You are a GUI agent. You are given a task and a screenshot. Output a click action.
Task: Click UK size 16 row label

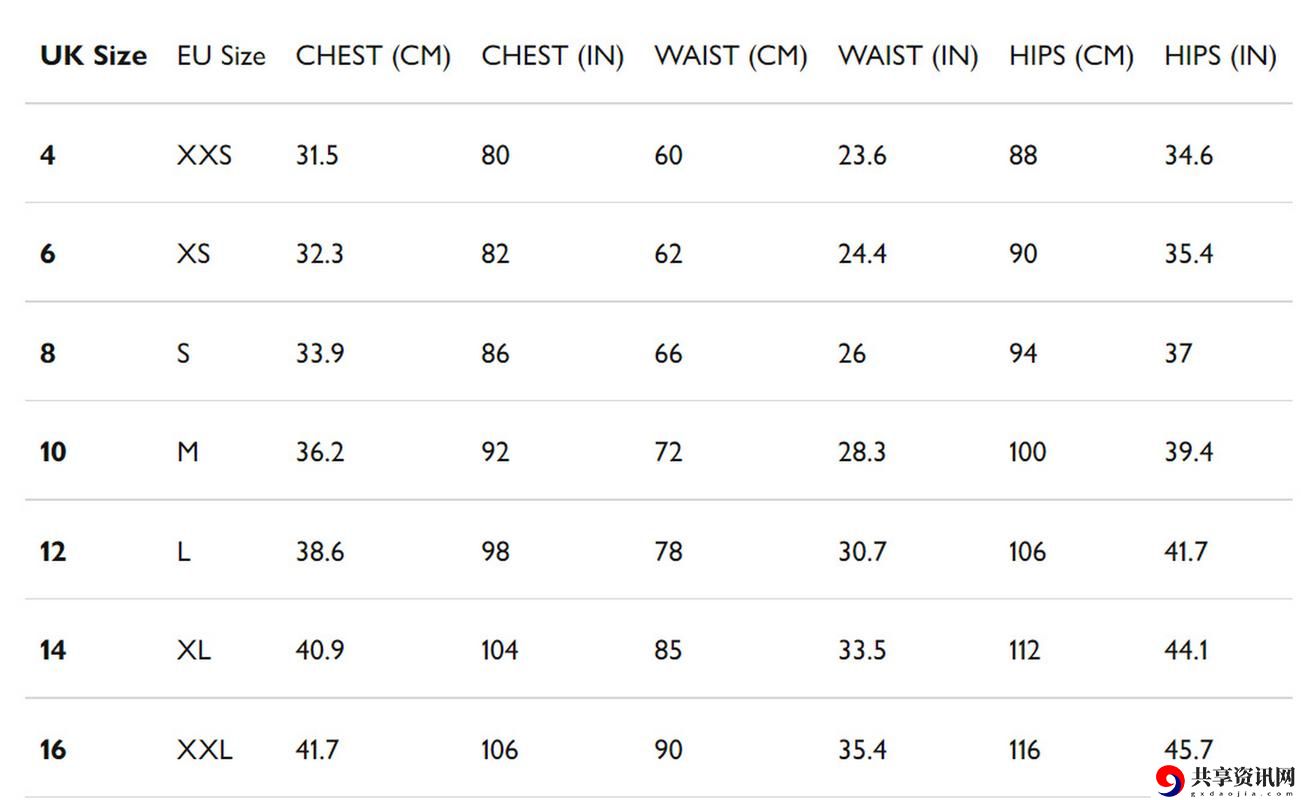53,750
